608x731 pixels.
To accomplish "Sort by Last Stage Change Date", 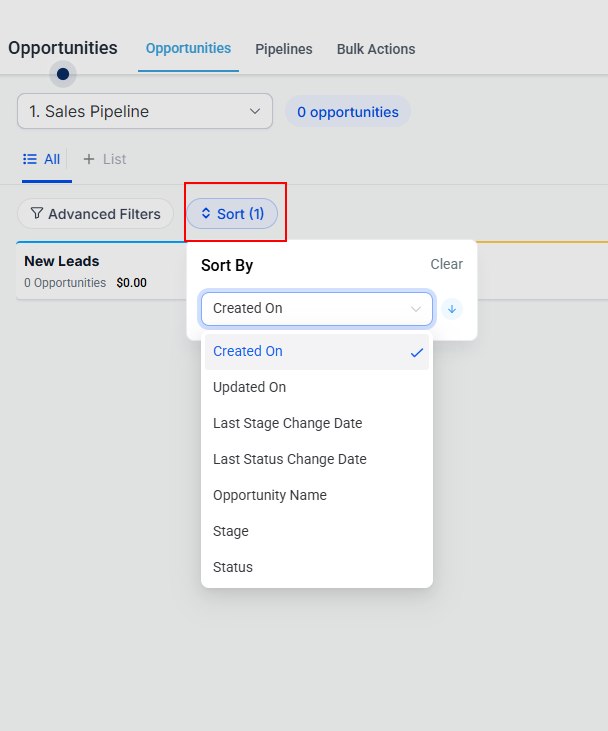I will pyautogui.click(x=317, y=423).
